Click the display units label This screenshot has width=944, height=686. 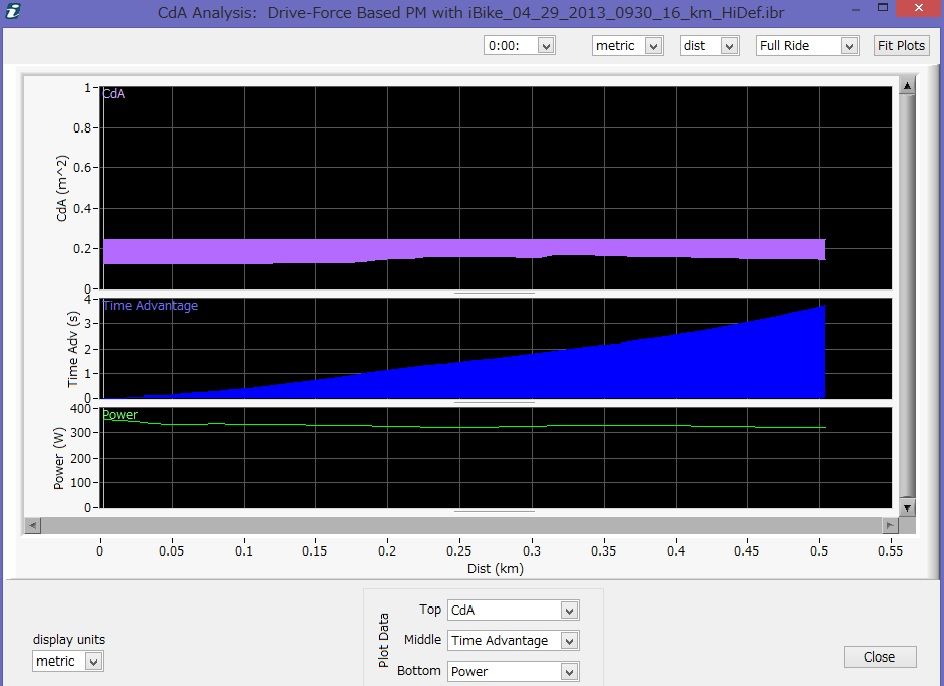(x=69, y=640)
